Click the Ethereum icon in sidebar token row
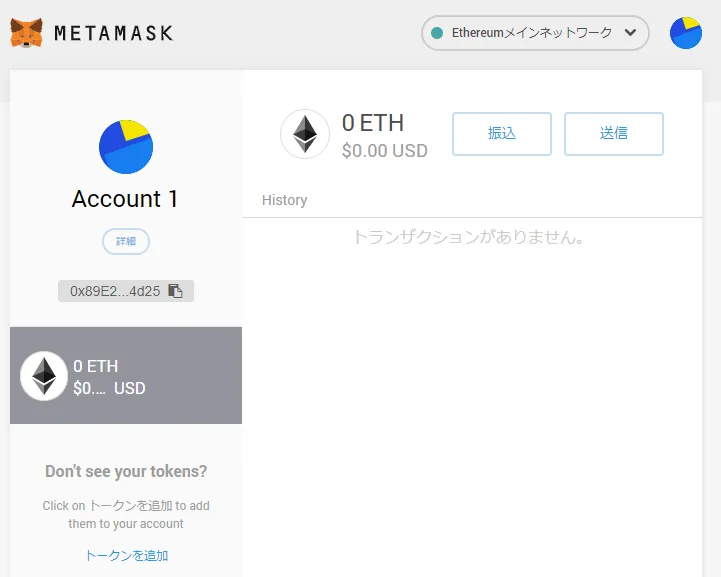 point(44,376)
